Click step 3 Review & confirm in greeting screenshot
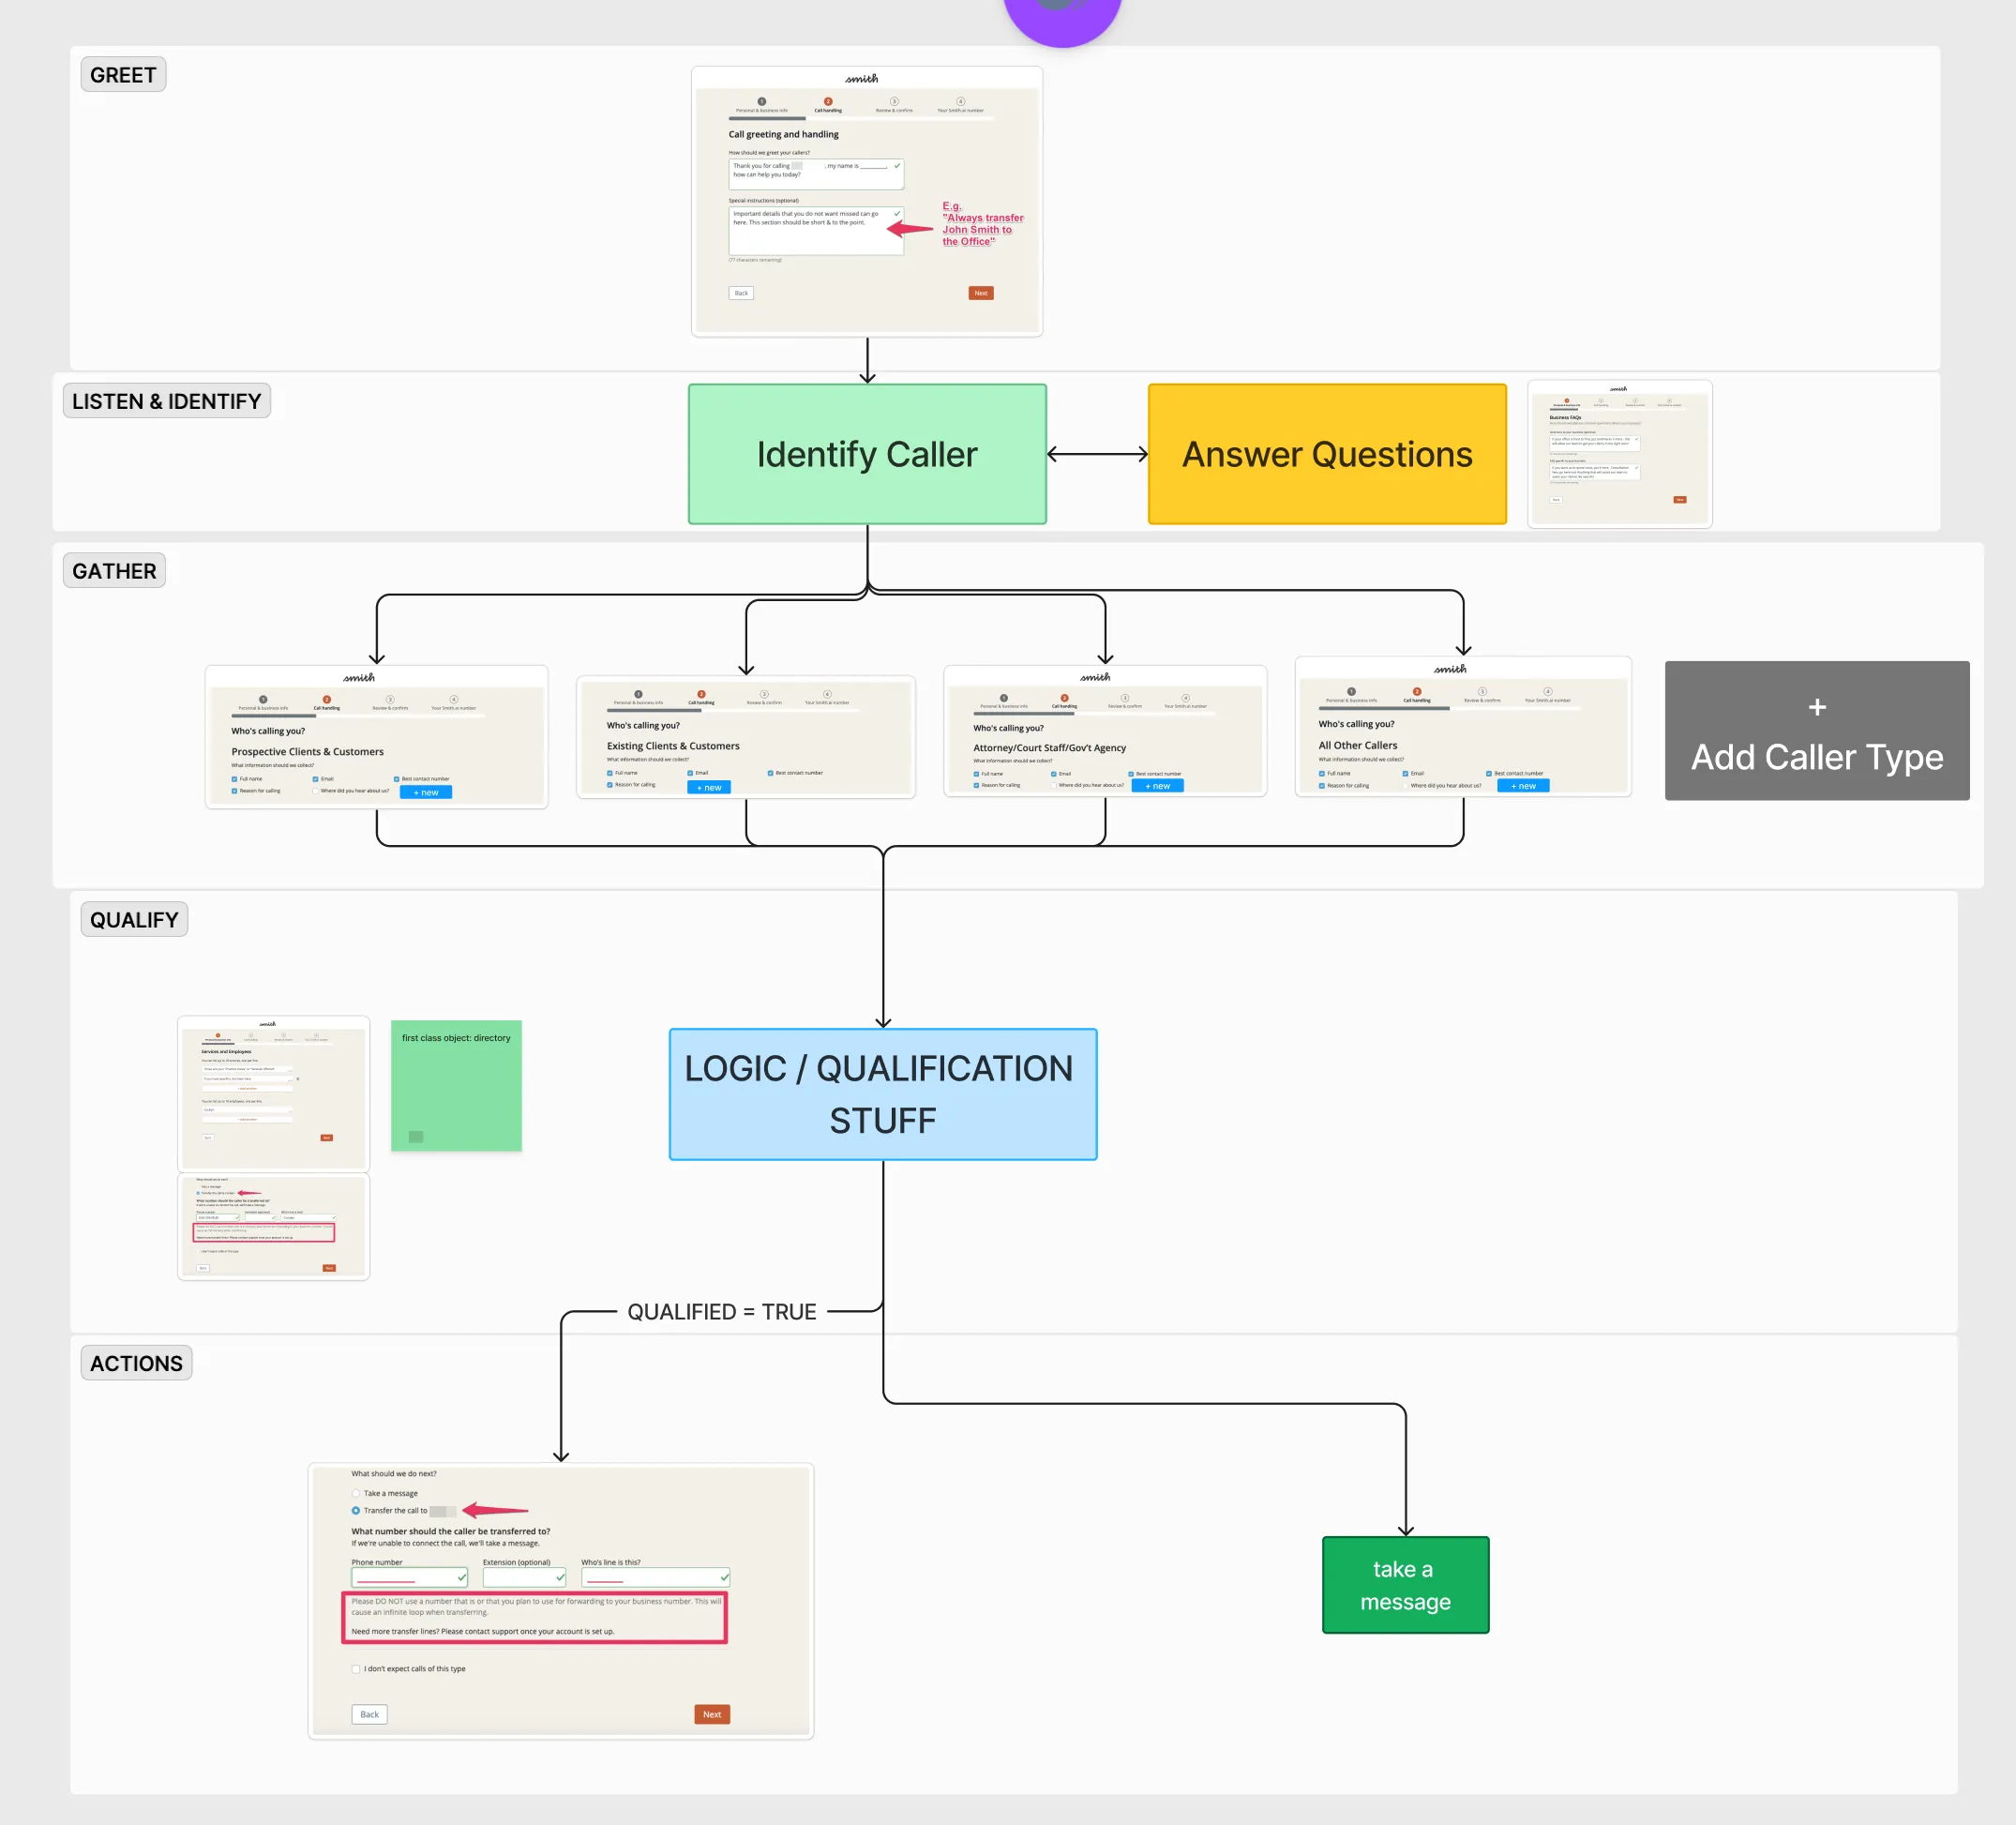 click(894, 105)
